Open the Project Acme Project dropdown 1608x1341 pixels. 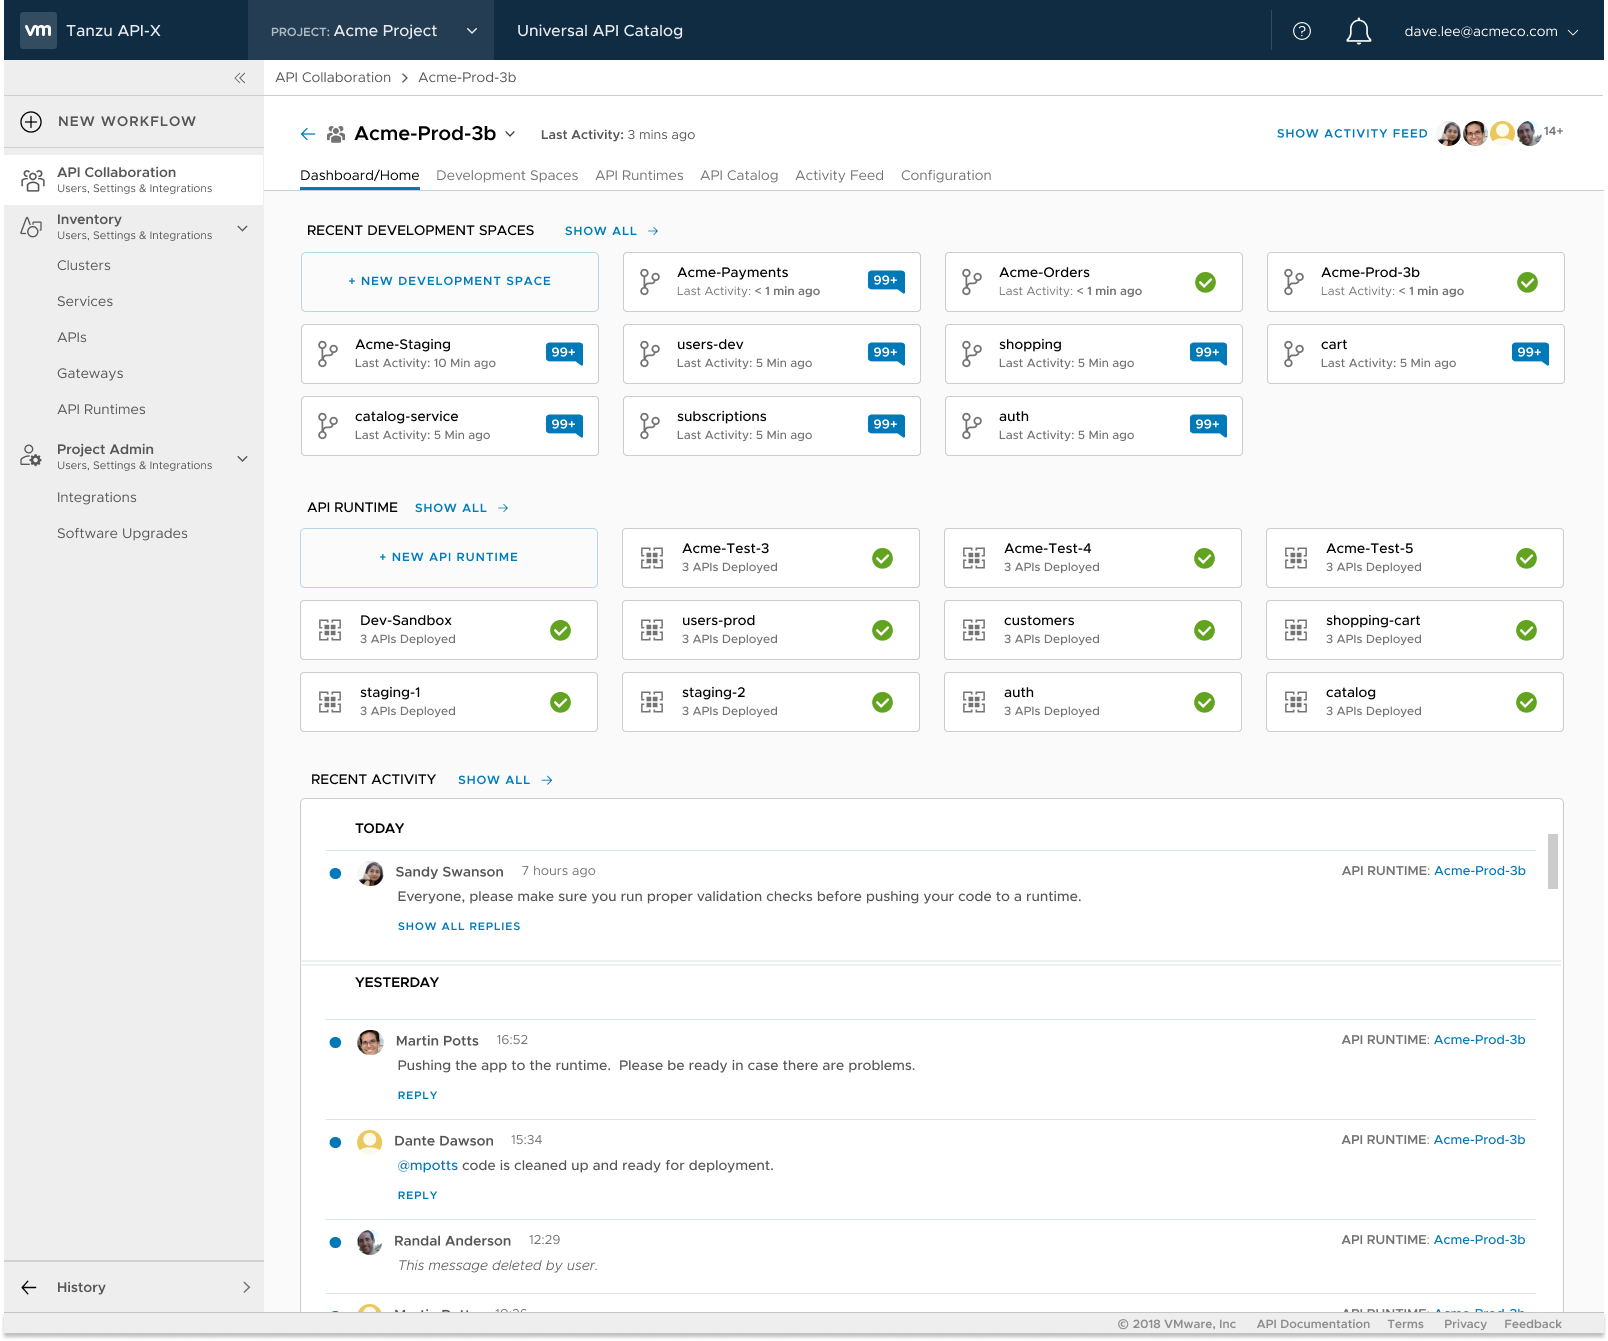tap(373, 30)
